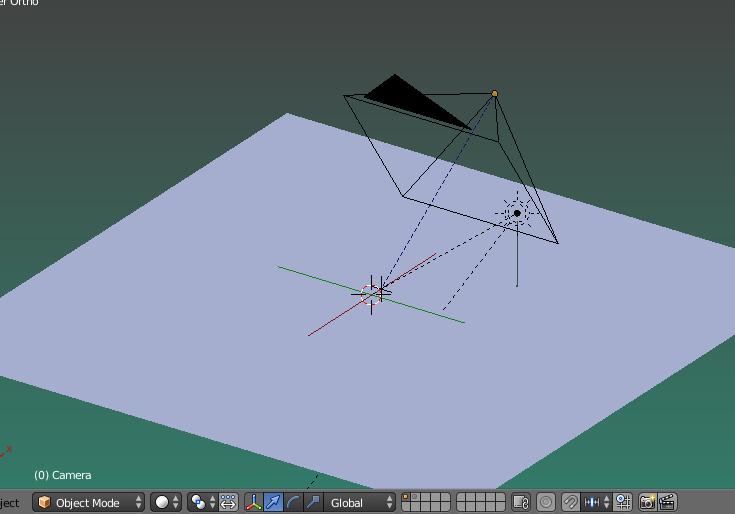Viewport: 735px width, 514px height.
Task: Open the viewport shading selector
Action: pyautogui.click(x=167, y=502)
